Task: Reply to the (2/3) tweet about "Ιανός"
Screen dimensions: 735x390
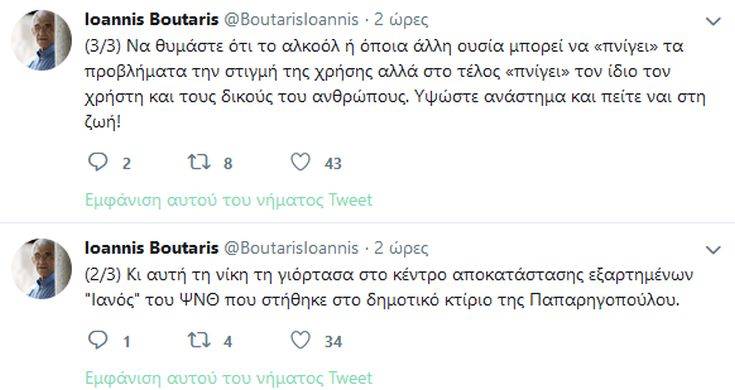Action: point(98,340)
